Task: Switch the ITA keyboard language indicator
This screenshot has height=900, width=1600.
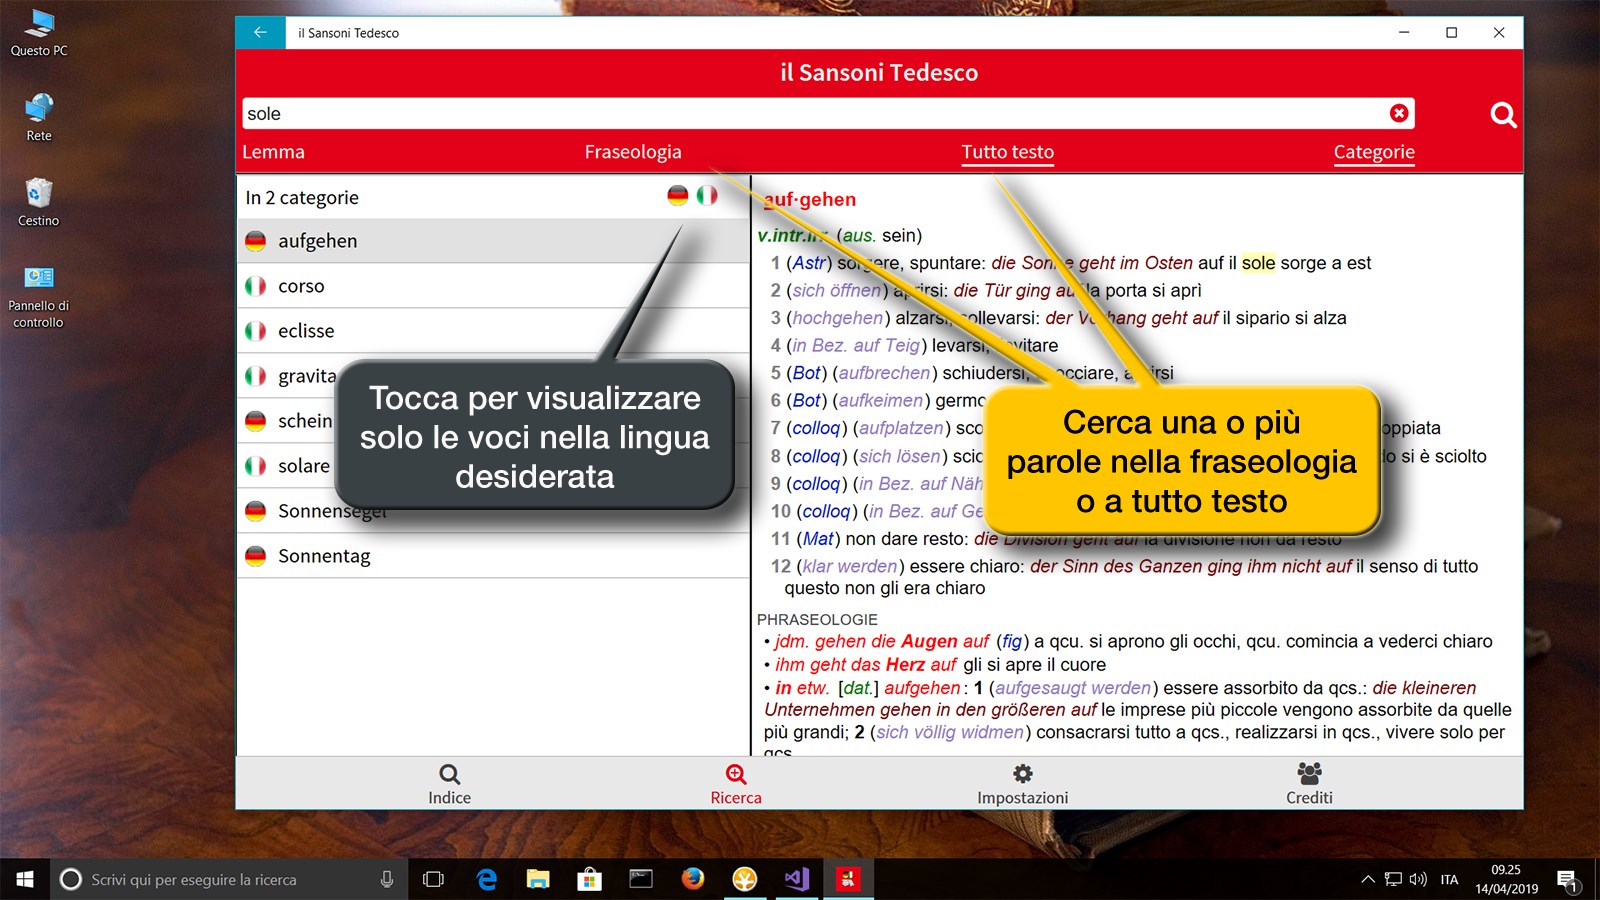Action: coord(1449,880)
